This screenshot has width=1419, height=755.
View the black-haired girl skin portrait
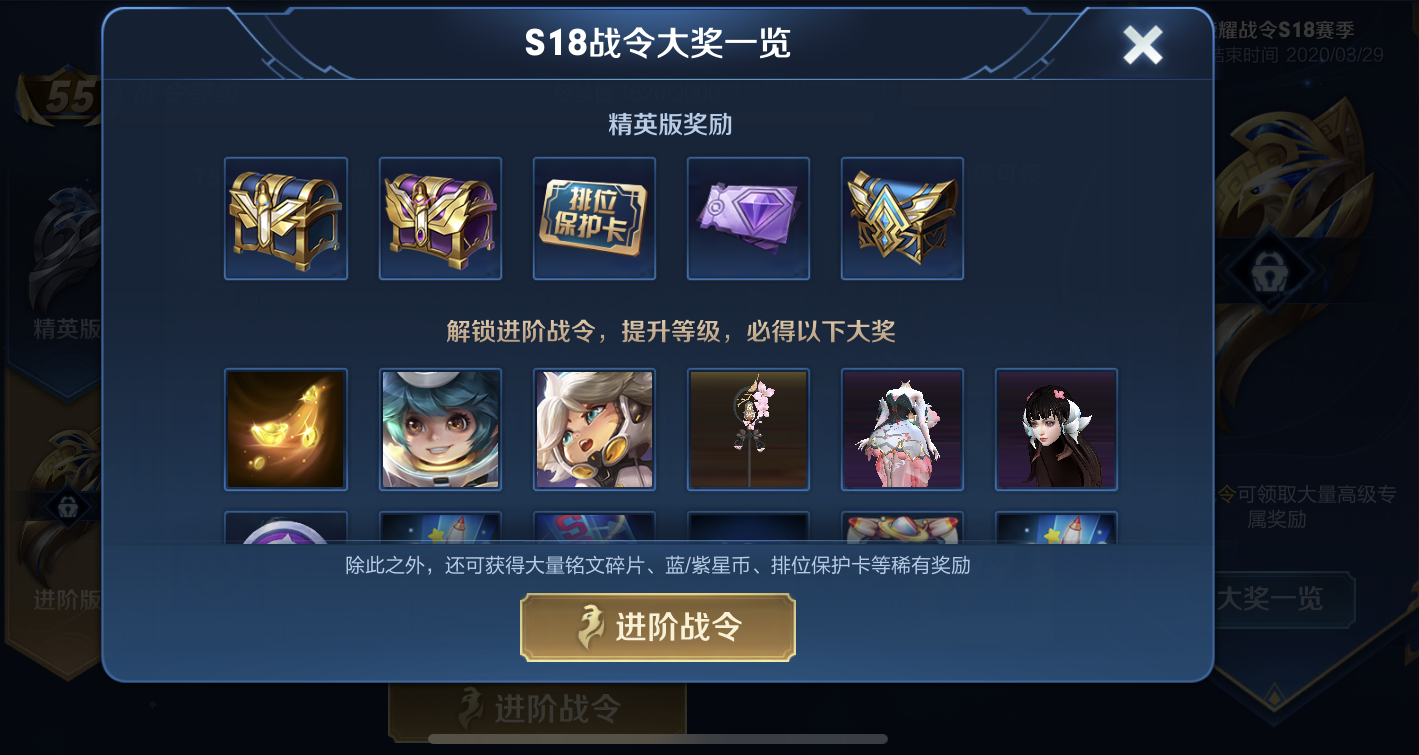(x=1056, y=429)
